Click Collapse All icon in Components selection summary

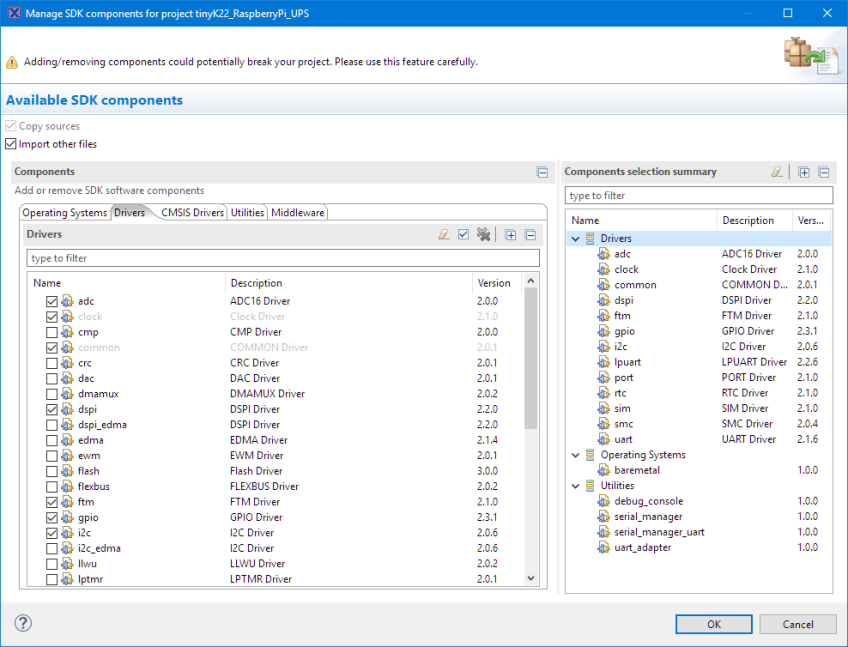pos(824,172)
